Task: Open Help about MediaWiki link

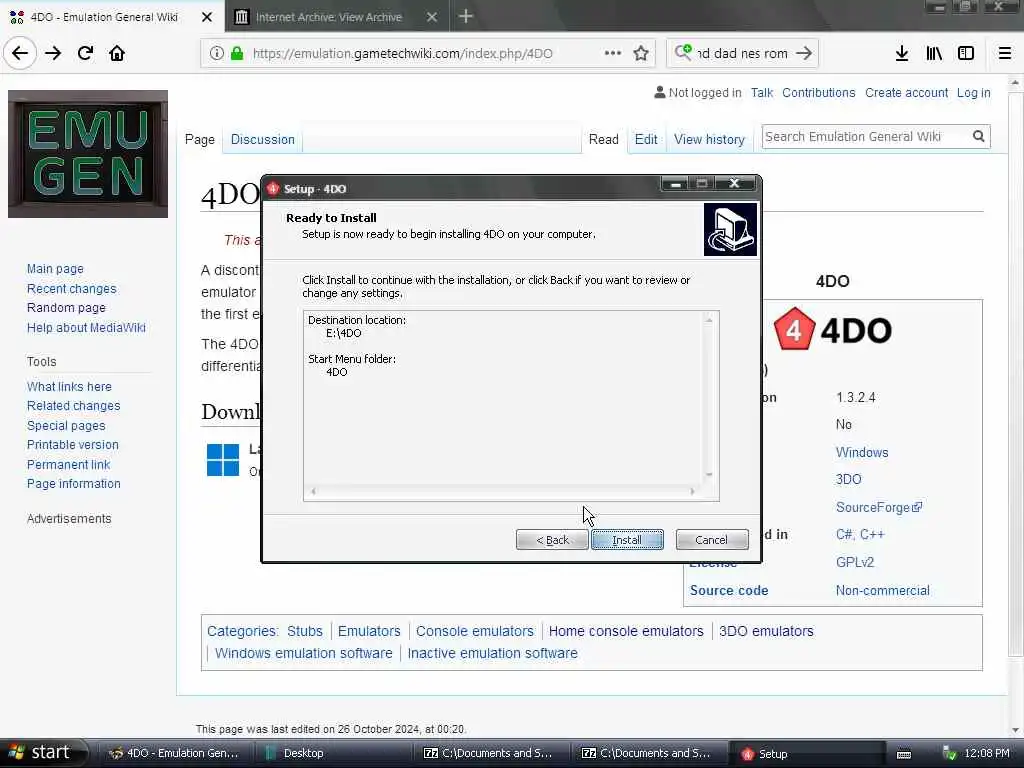Action: [x=86, y=328]
